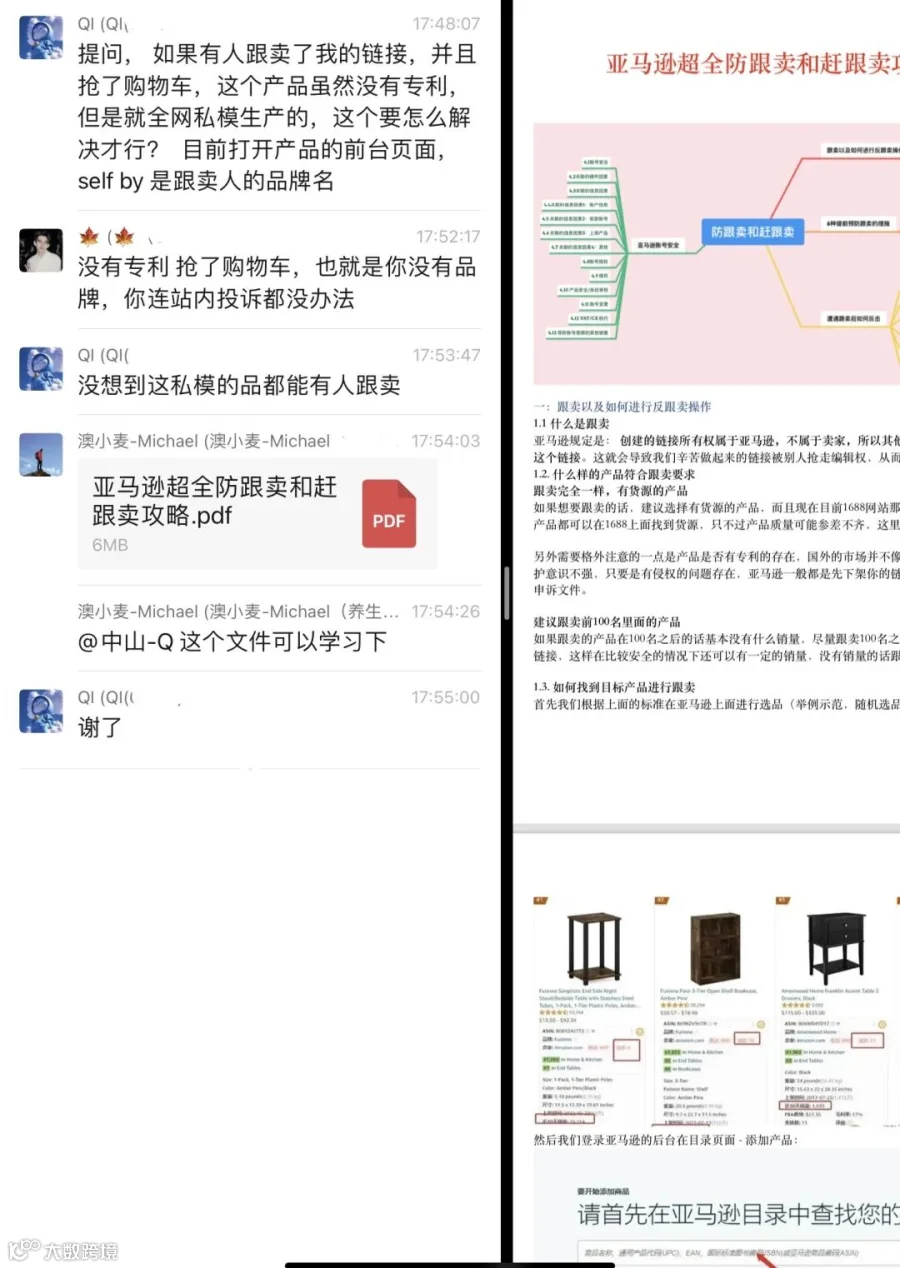Screen dimensions: 900x1268
Task: Click the product search field with UPC/EAN/ISBN placeholder
Action: point(738,1252)
